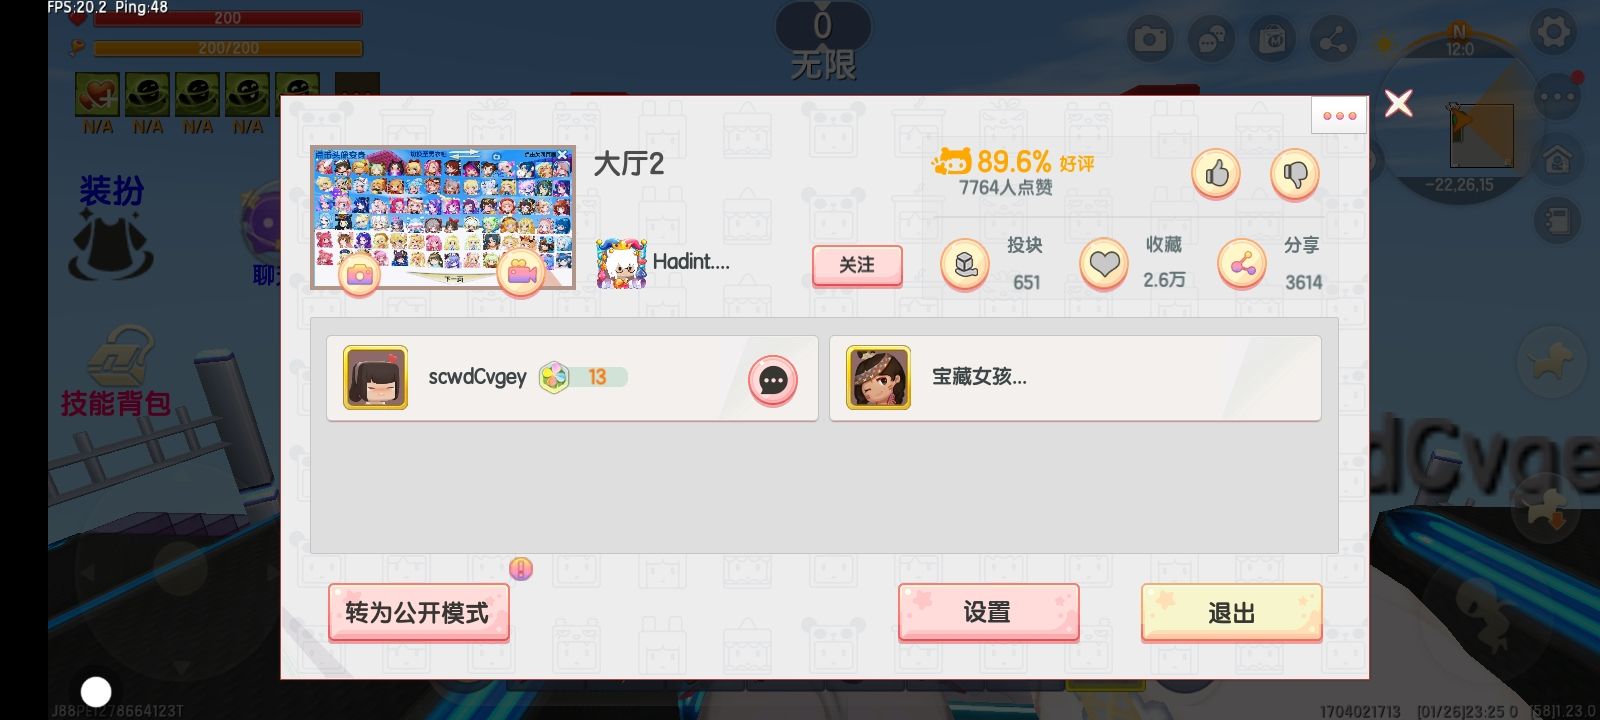Open the 装扮 outfit menu
Image resolution: width=1600 pixels, height=720 pixels.
pyautogui.click(x=112, y=228)
